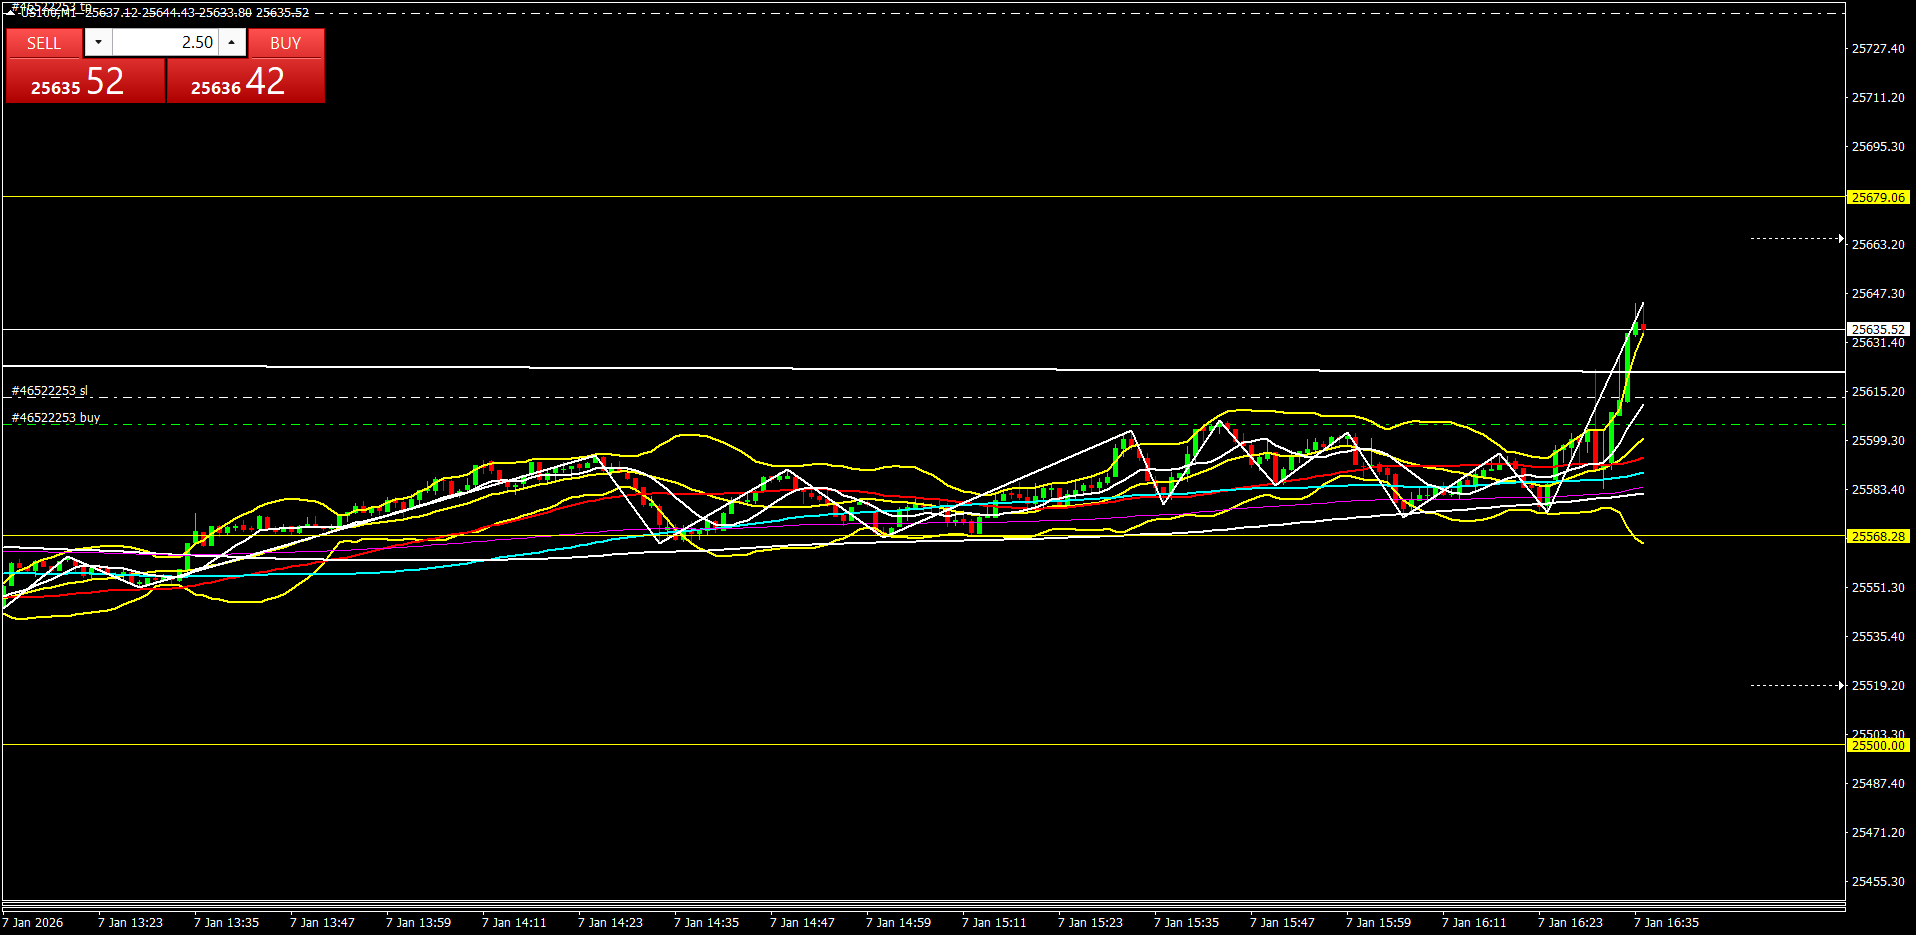Click the current price 25635.52 tag
Image resolution: width=1916 pixels, height=935 pixels.
coord(1878,329)
